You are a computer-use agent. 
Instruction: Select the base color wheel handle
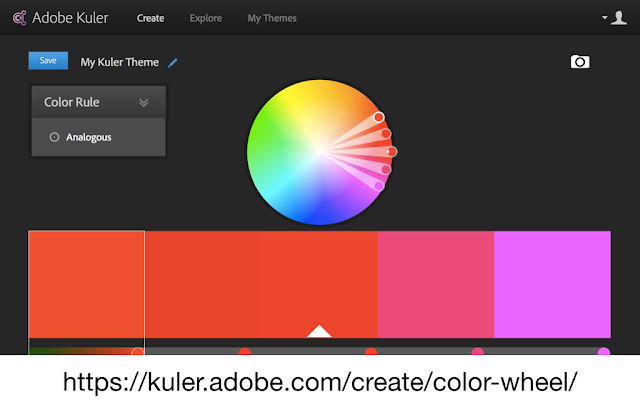coord(391,152)
